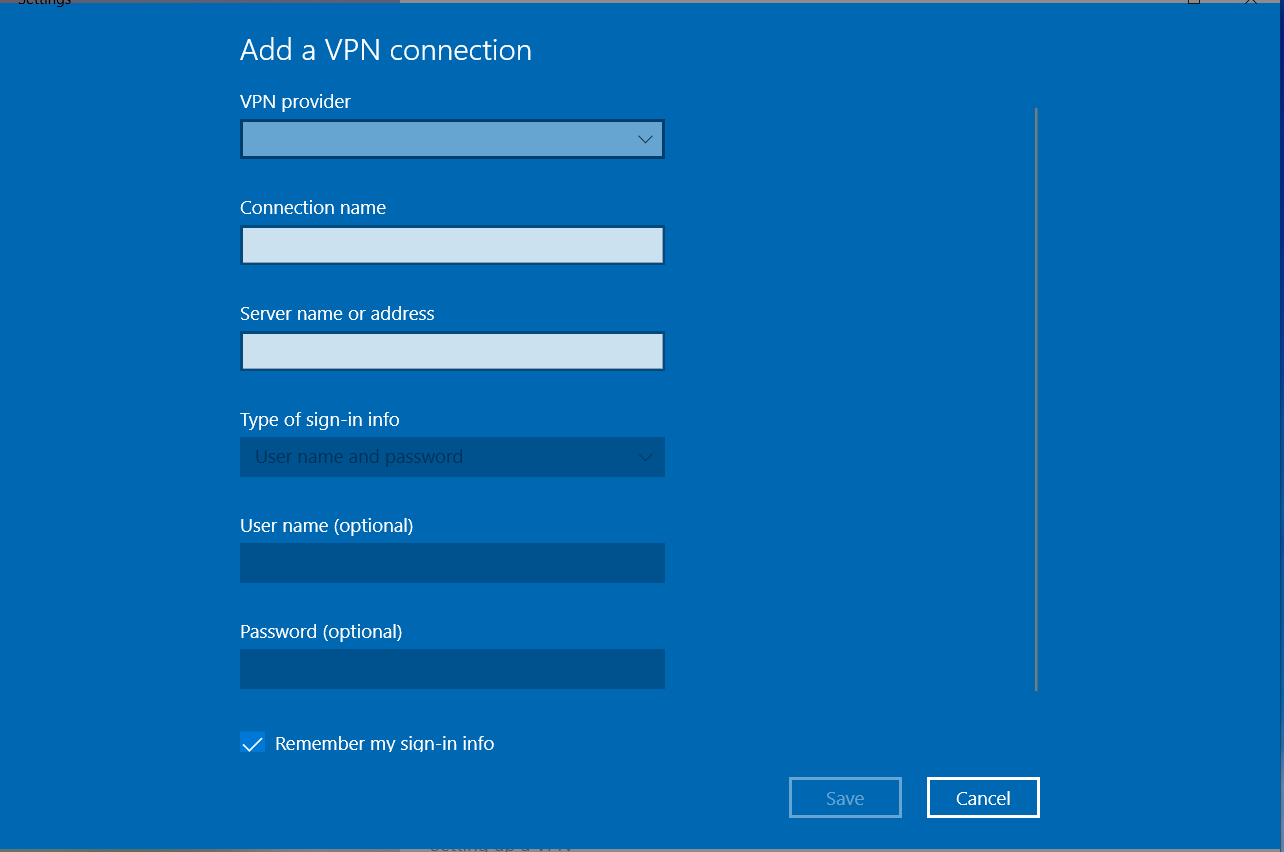Screen dimensions: 1284x852
Task: Cancel the Add VPN connection dialog
Action: point(982,797)
